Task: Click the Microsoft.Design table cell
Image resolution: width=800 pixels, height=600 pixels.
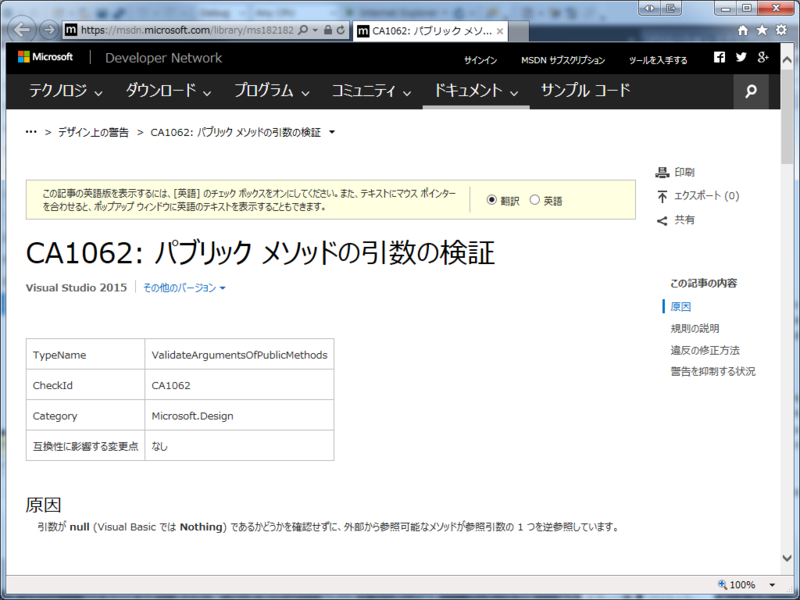Action: click(239, 416)
